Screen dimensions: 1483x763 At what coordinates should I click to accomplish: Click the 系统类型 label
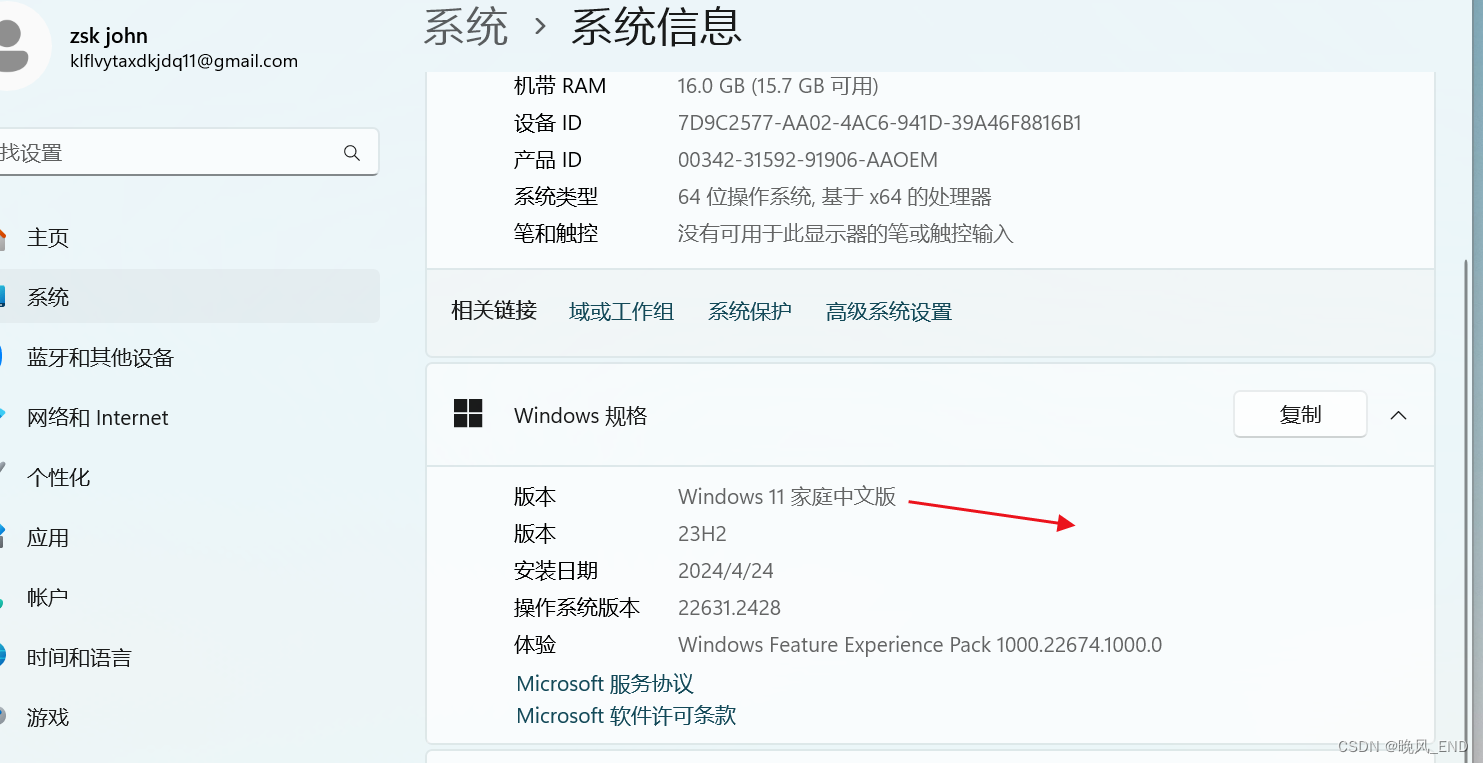556,197
